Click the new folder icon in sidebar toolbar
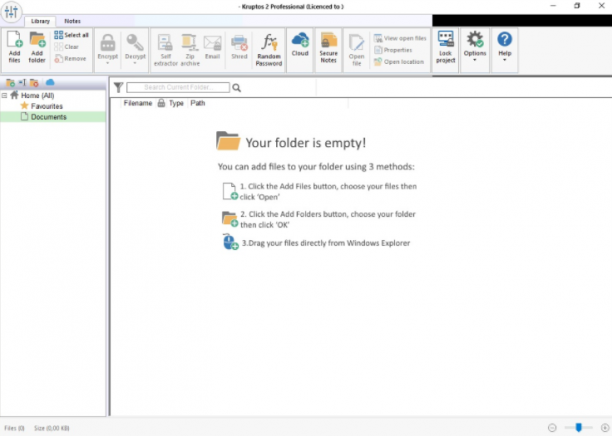 click(x=10, y=83)
